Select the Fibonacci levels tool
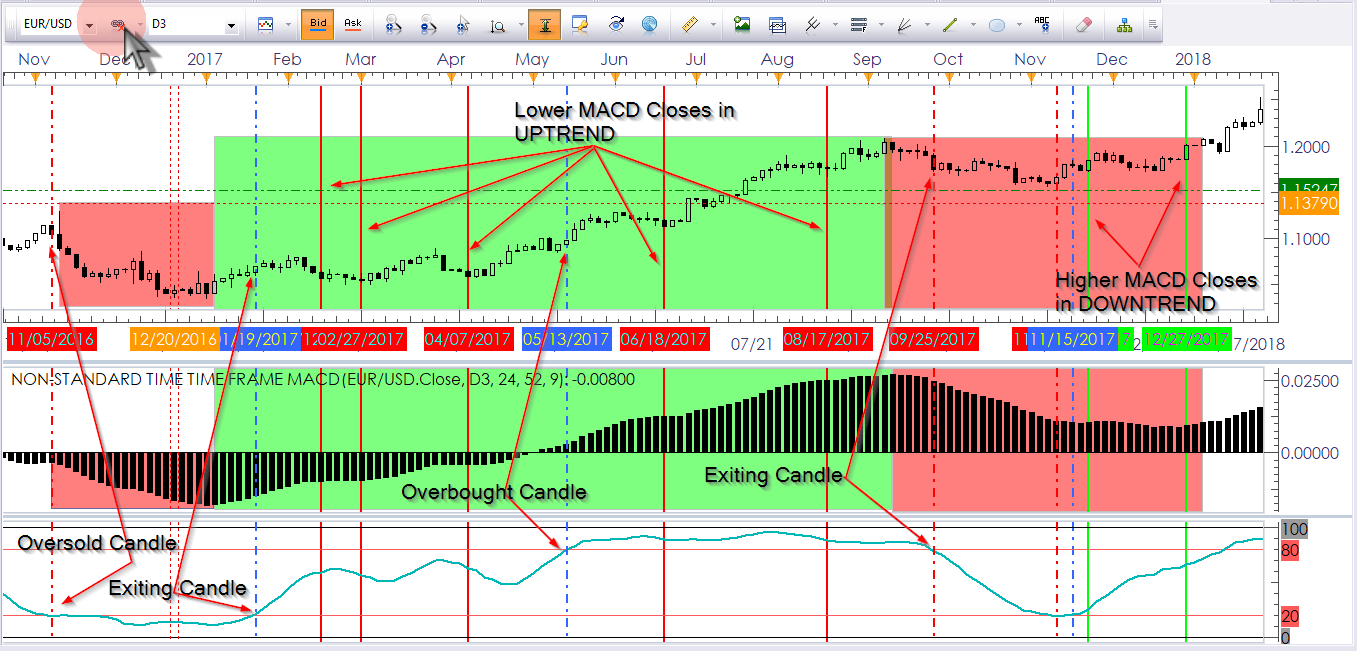Image resolution: width=1357 pixels, height=651 pixels. coord(858,24)
